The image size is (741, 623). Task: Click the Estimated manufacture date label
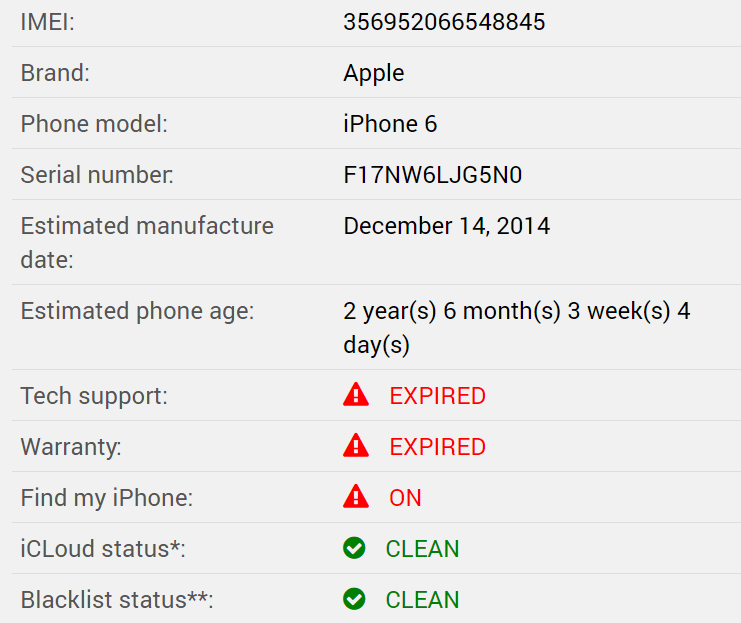point(147,242)
